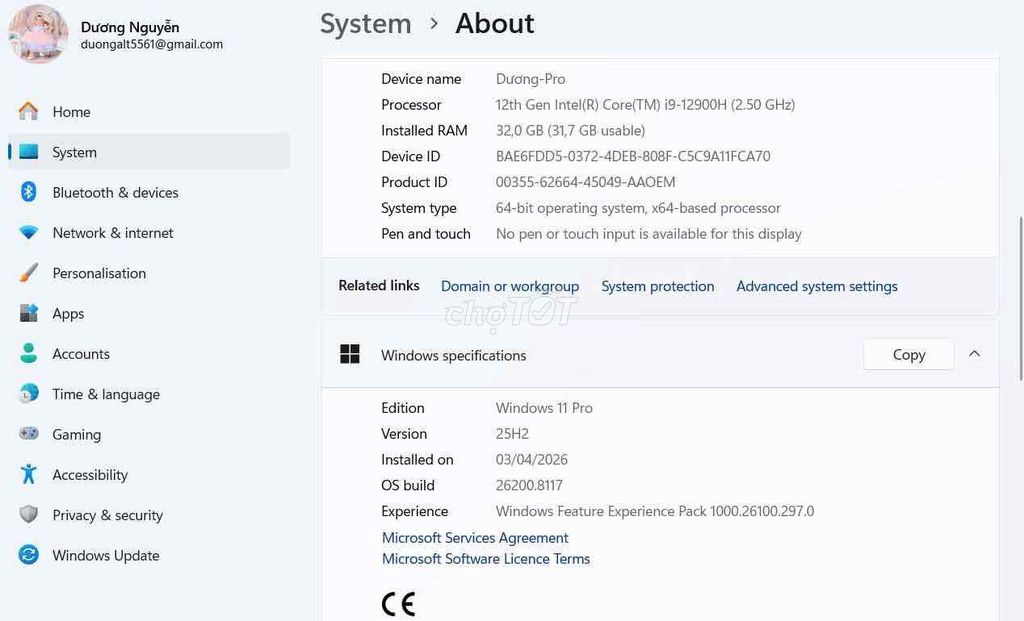Open the Domain or workgroup link

pyautogui.click(x=509, y=286)
